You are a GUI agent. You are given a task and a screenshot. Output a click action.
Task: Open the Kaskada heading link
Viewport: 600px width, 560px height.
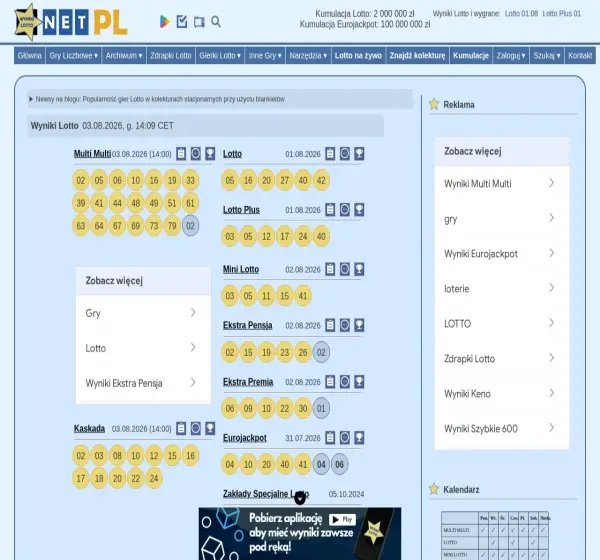[x=90, y=428]
